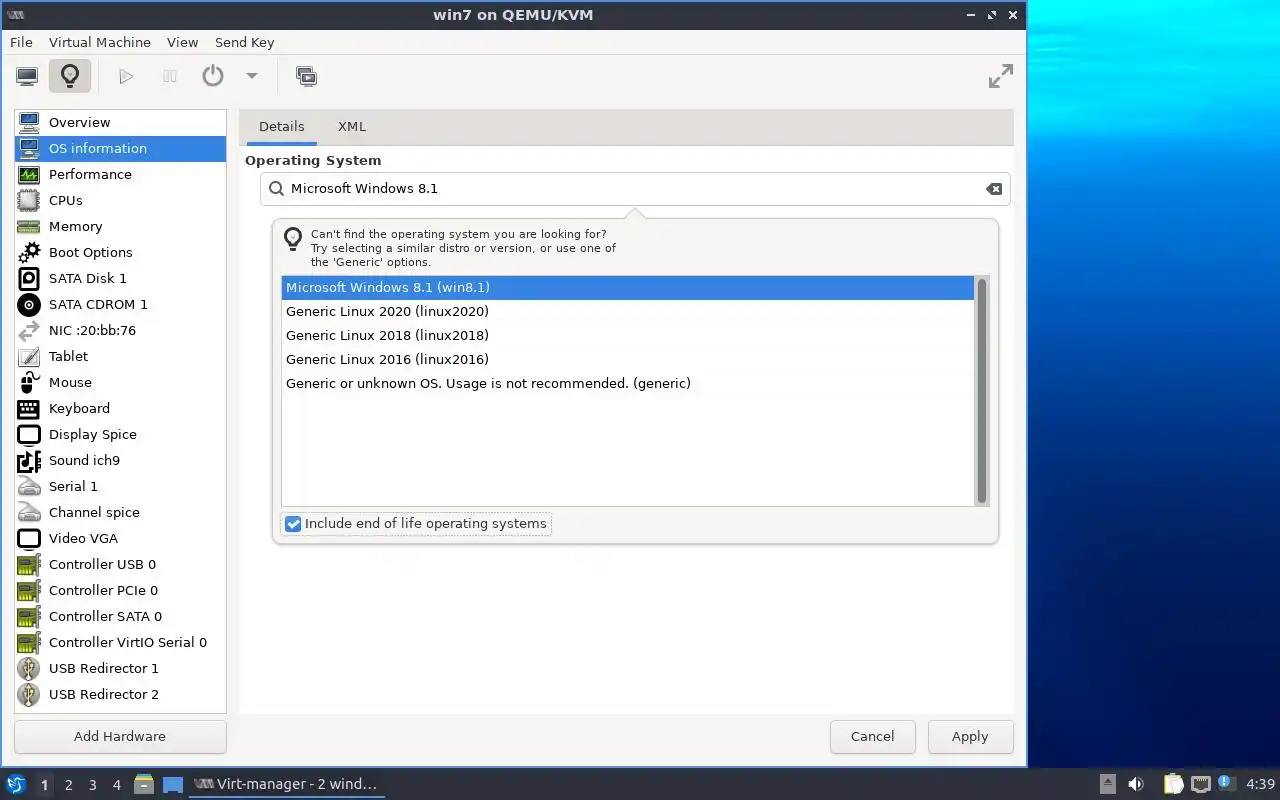The image size is (1280, 800).
Task: Open the clipboard tray icon
Action: 1173,784
